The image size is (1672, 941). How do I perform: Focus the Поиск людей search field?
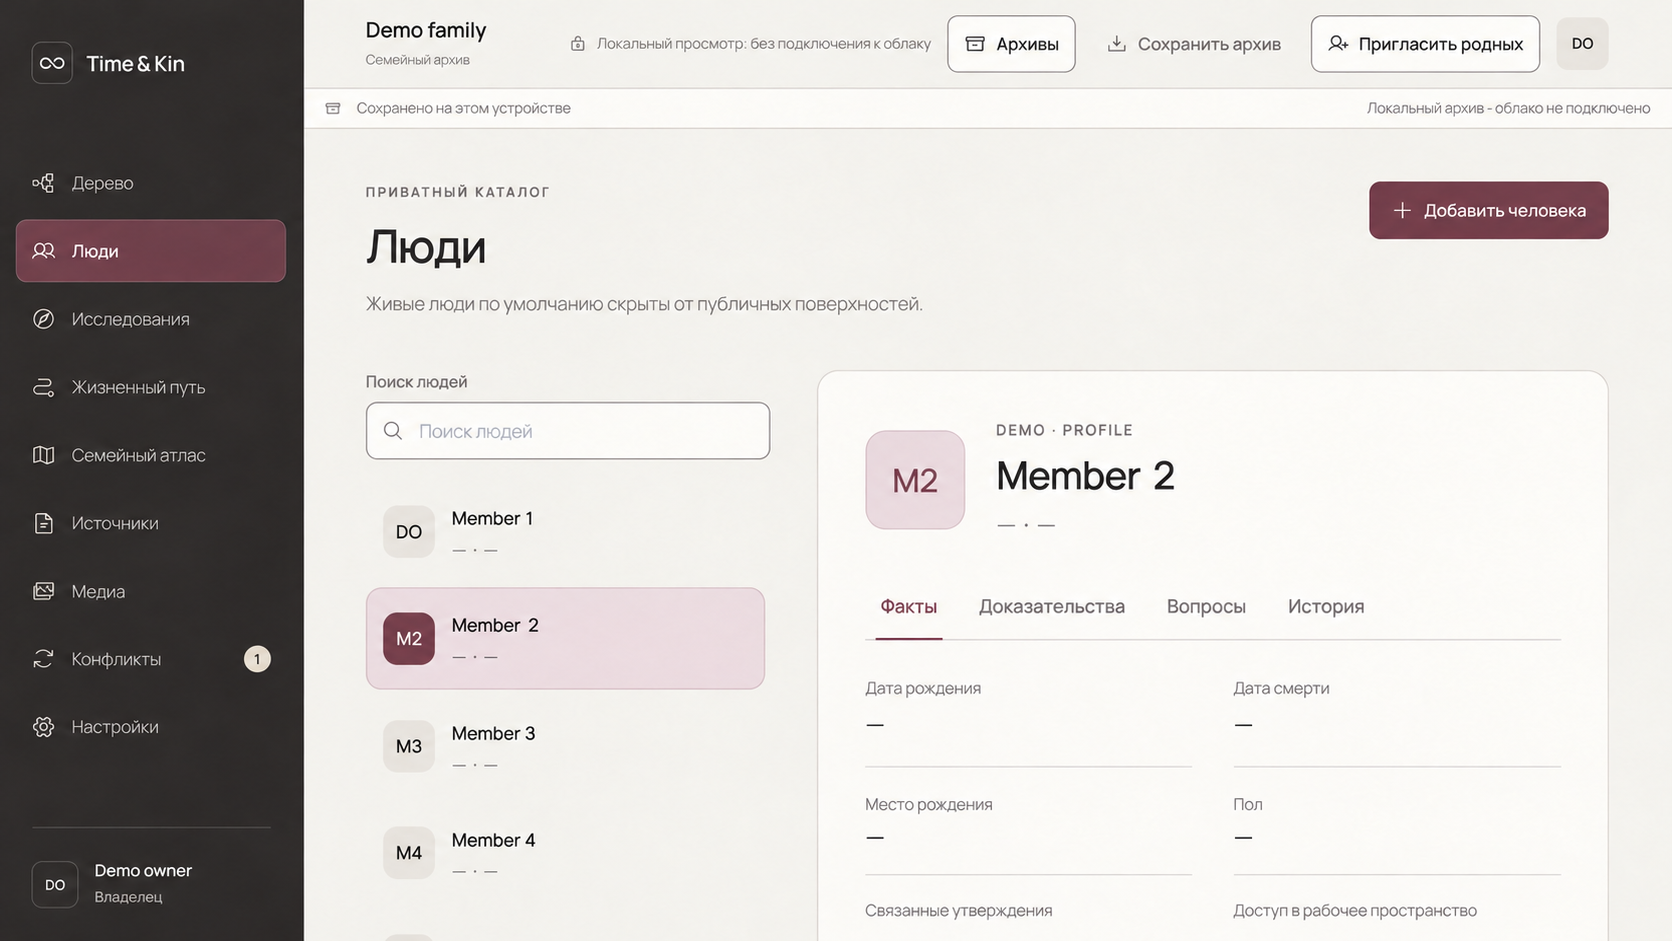(568, 431)
